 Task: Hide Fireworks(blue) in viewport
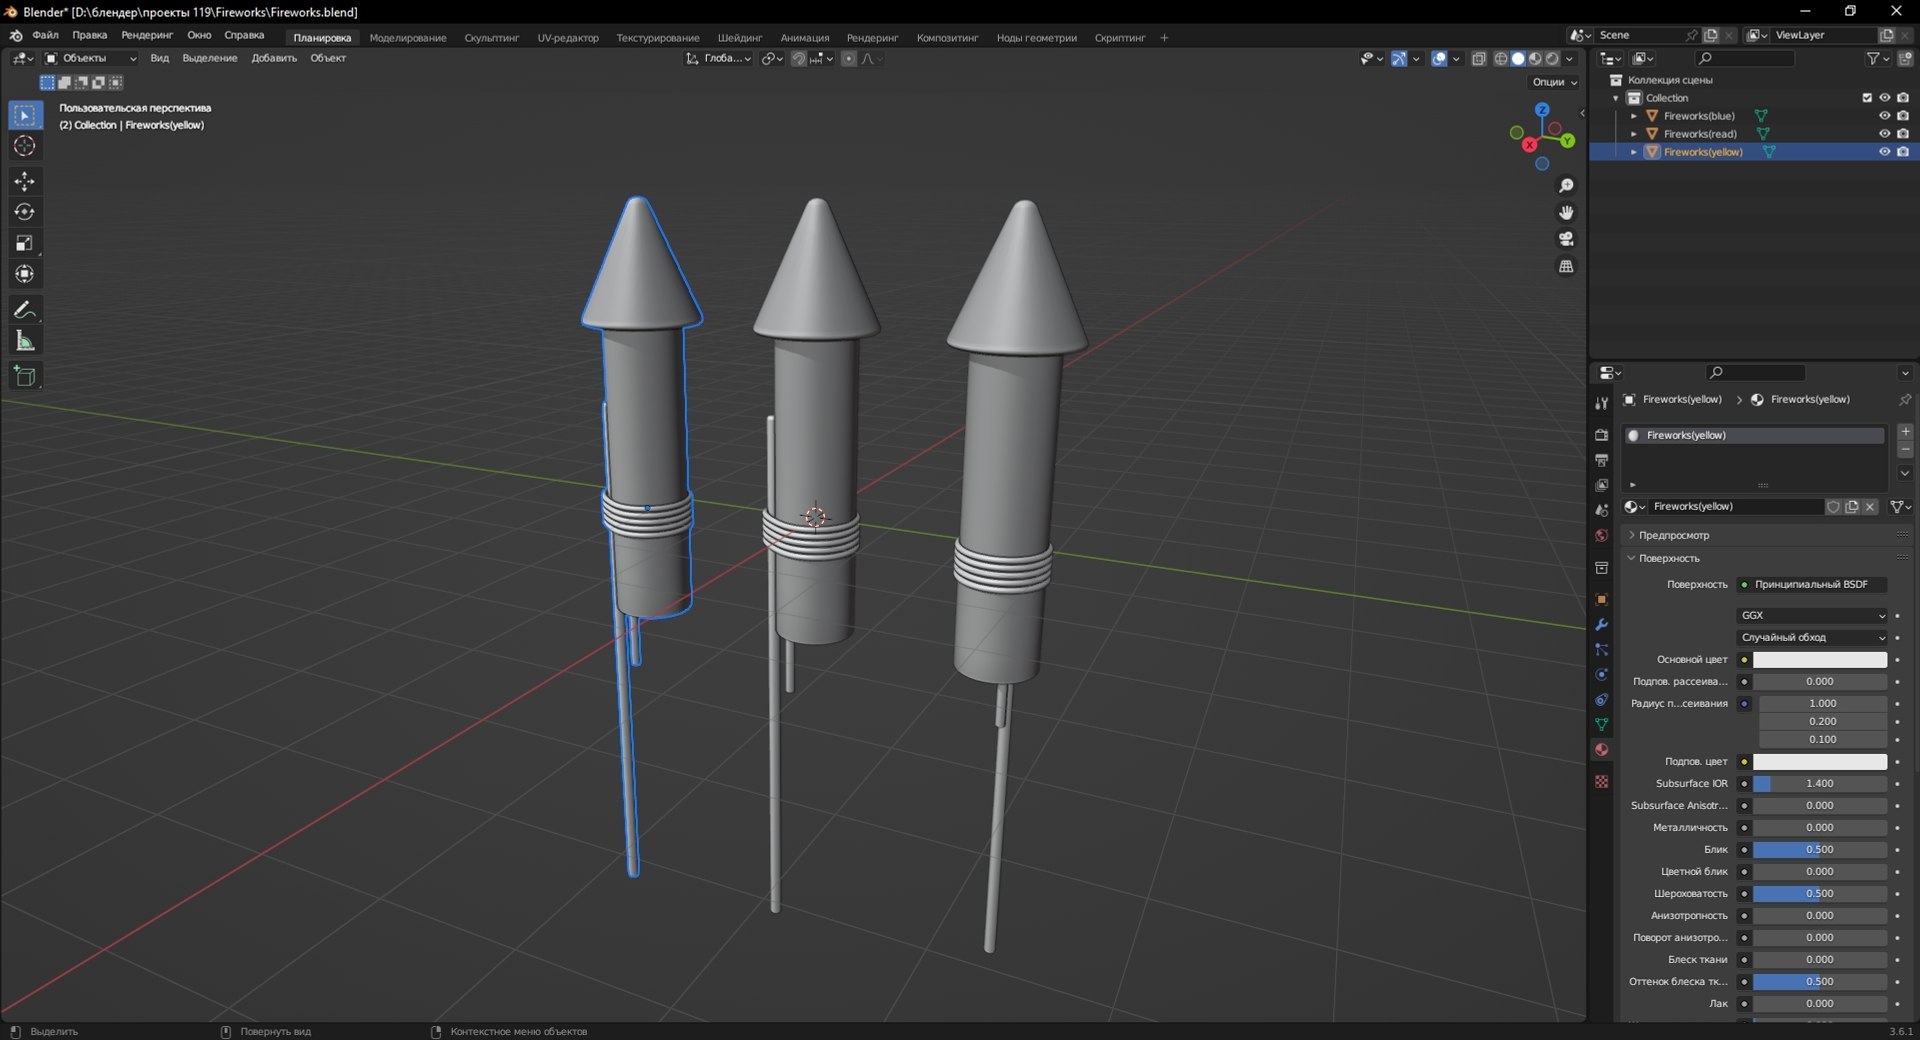1884,116
